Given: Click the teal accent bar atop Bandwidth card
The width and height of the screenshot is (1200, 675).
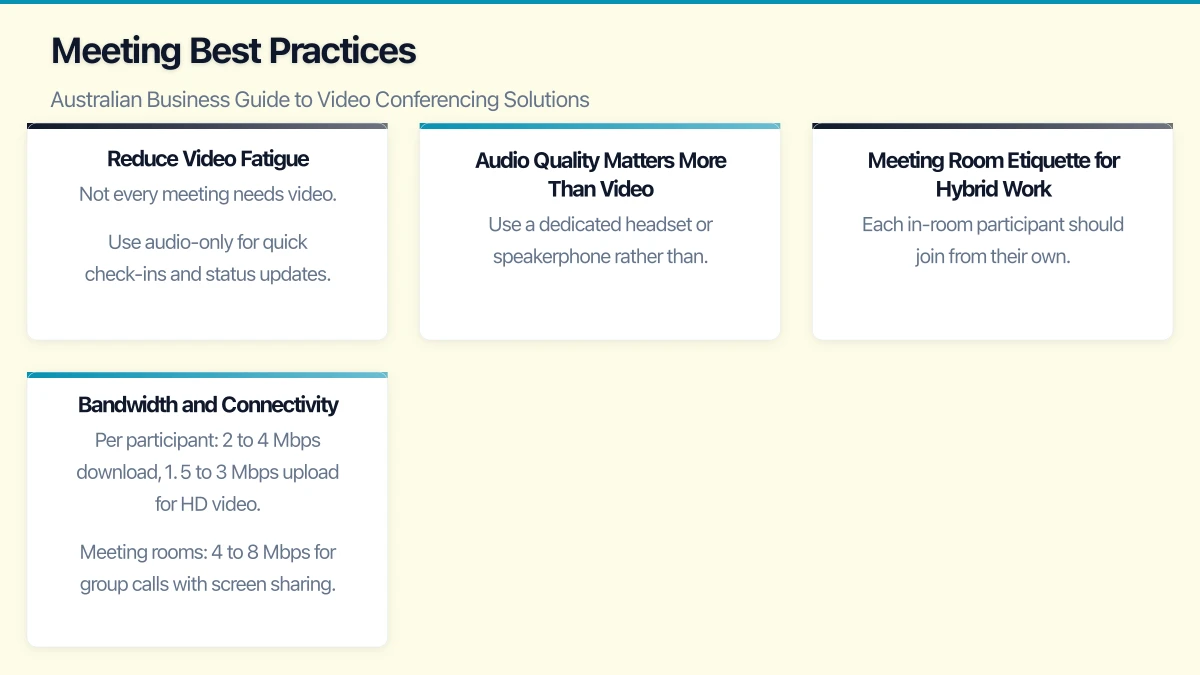Looking at the screenshot, I should pyautogui.click(x=207, y=375).
